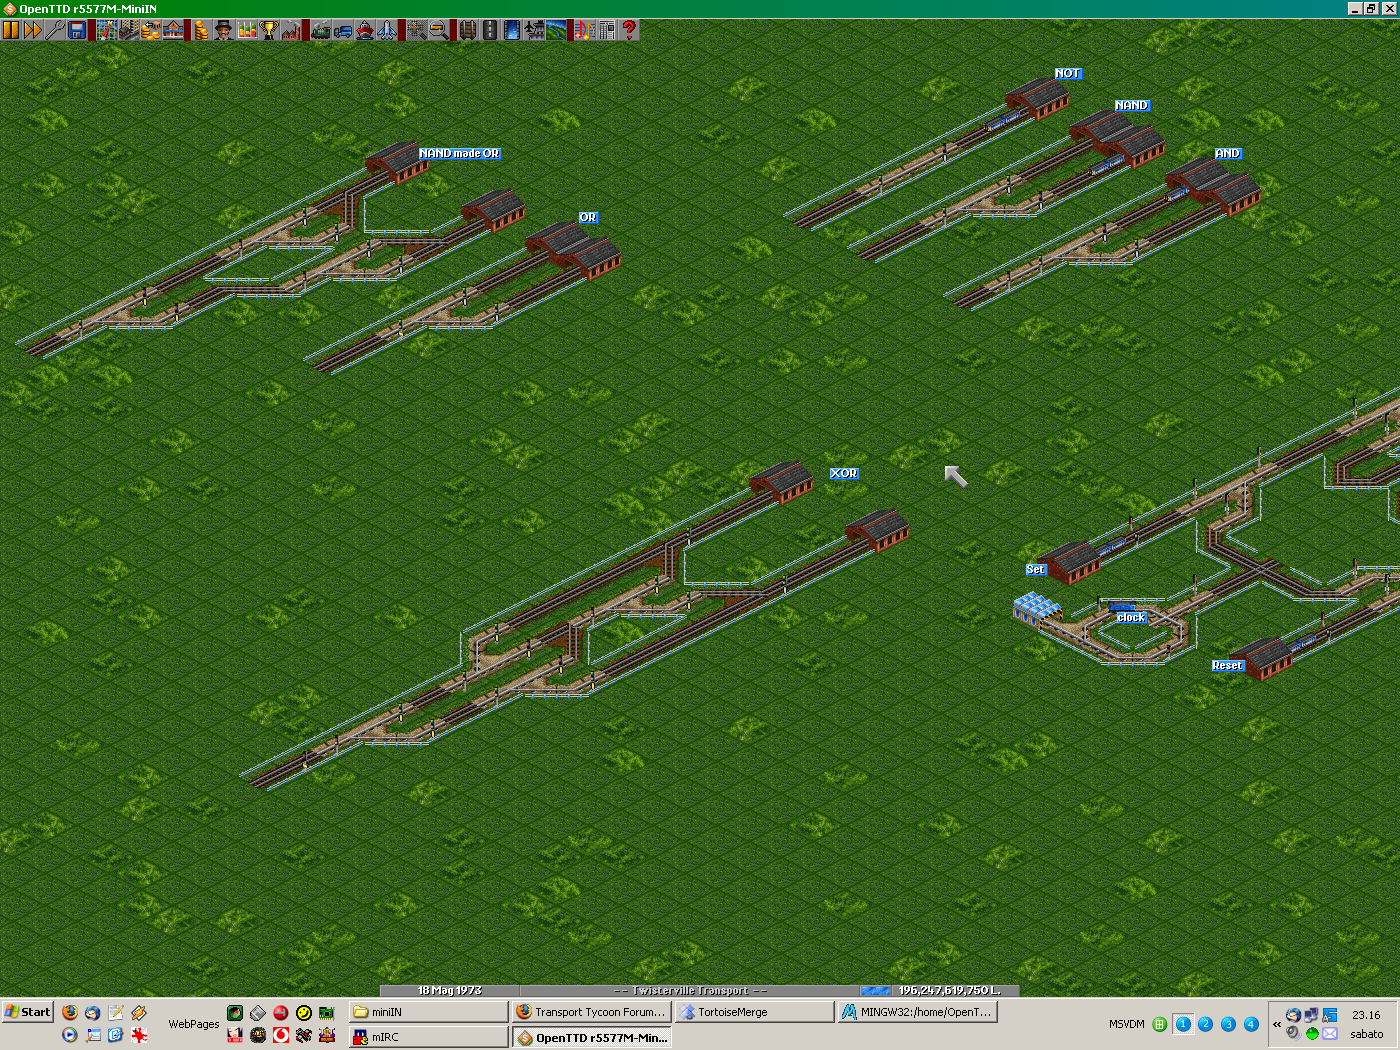
Task: Toggle fast forward game speed
Action: point(32,30)
